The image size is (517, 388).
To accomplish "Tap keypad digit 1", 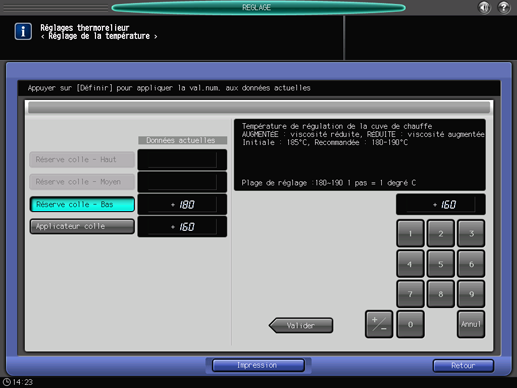I will pyautogui.click(x=410, y=233).
